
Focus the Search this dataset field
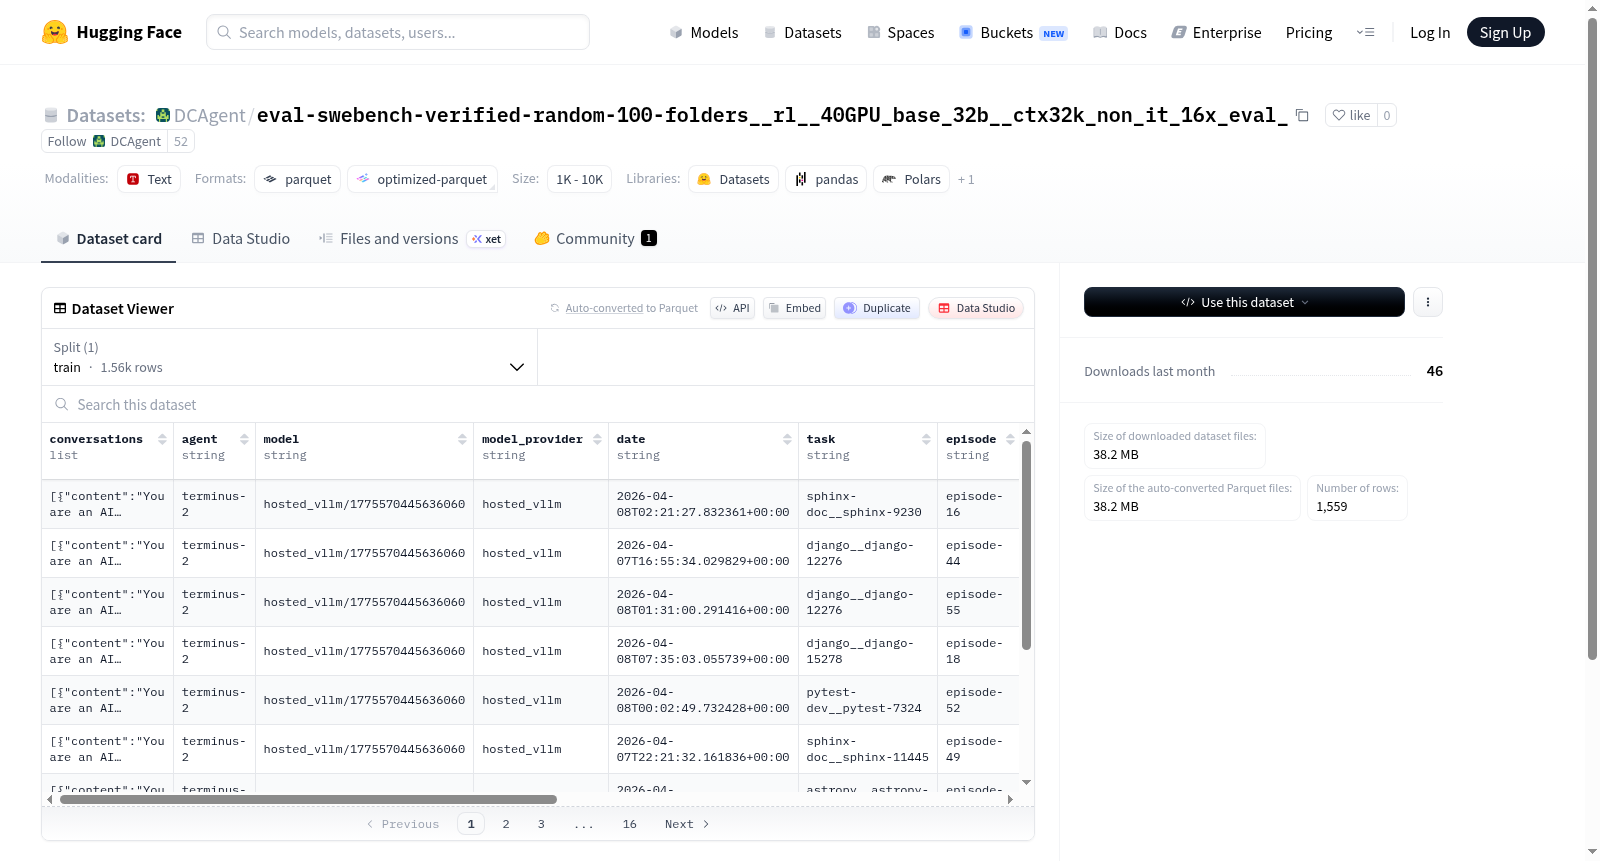pyautogui.click(x=538, y=404)
